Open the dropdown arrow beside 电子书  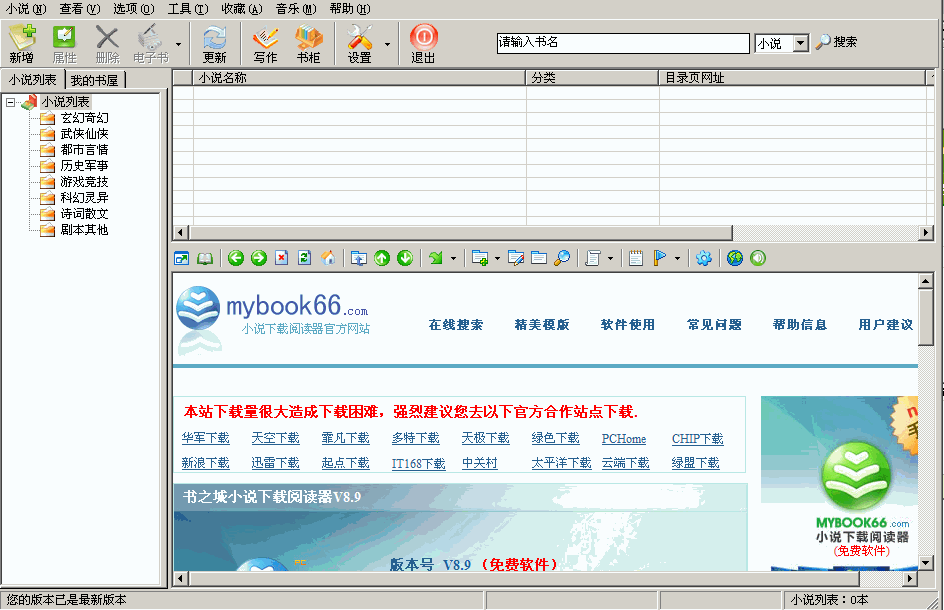178,44
